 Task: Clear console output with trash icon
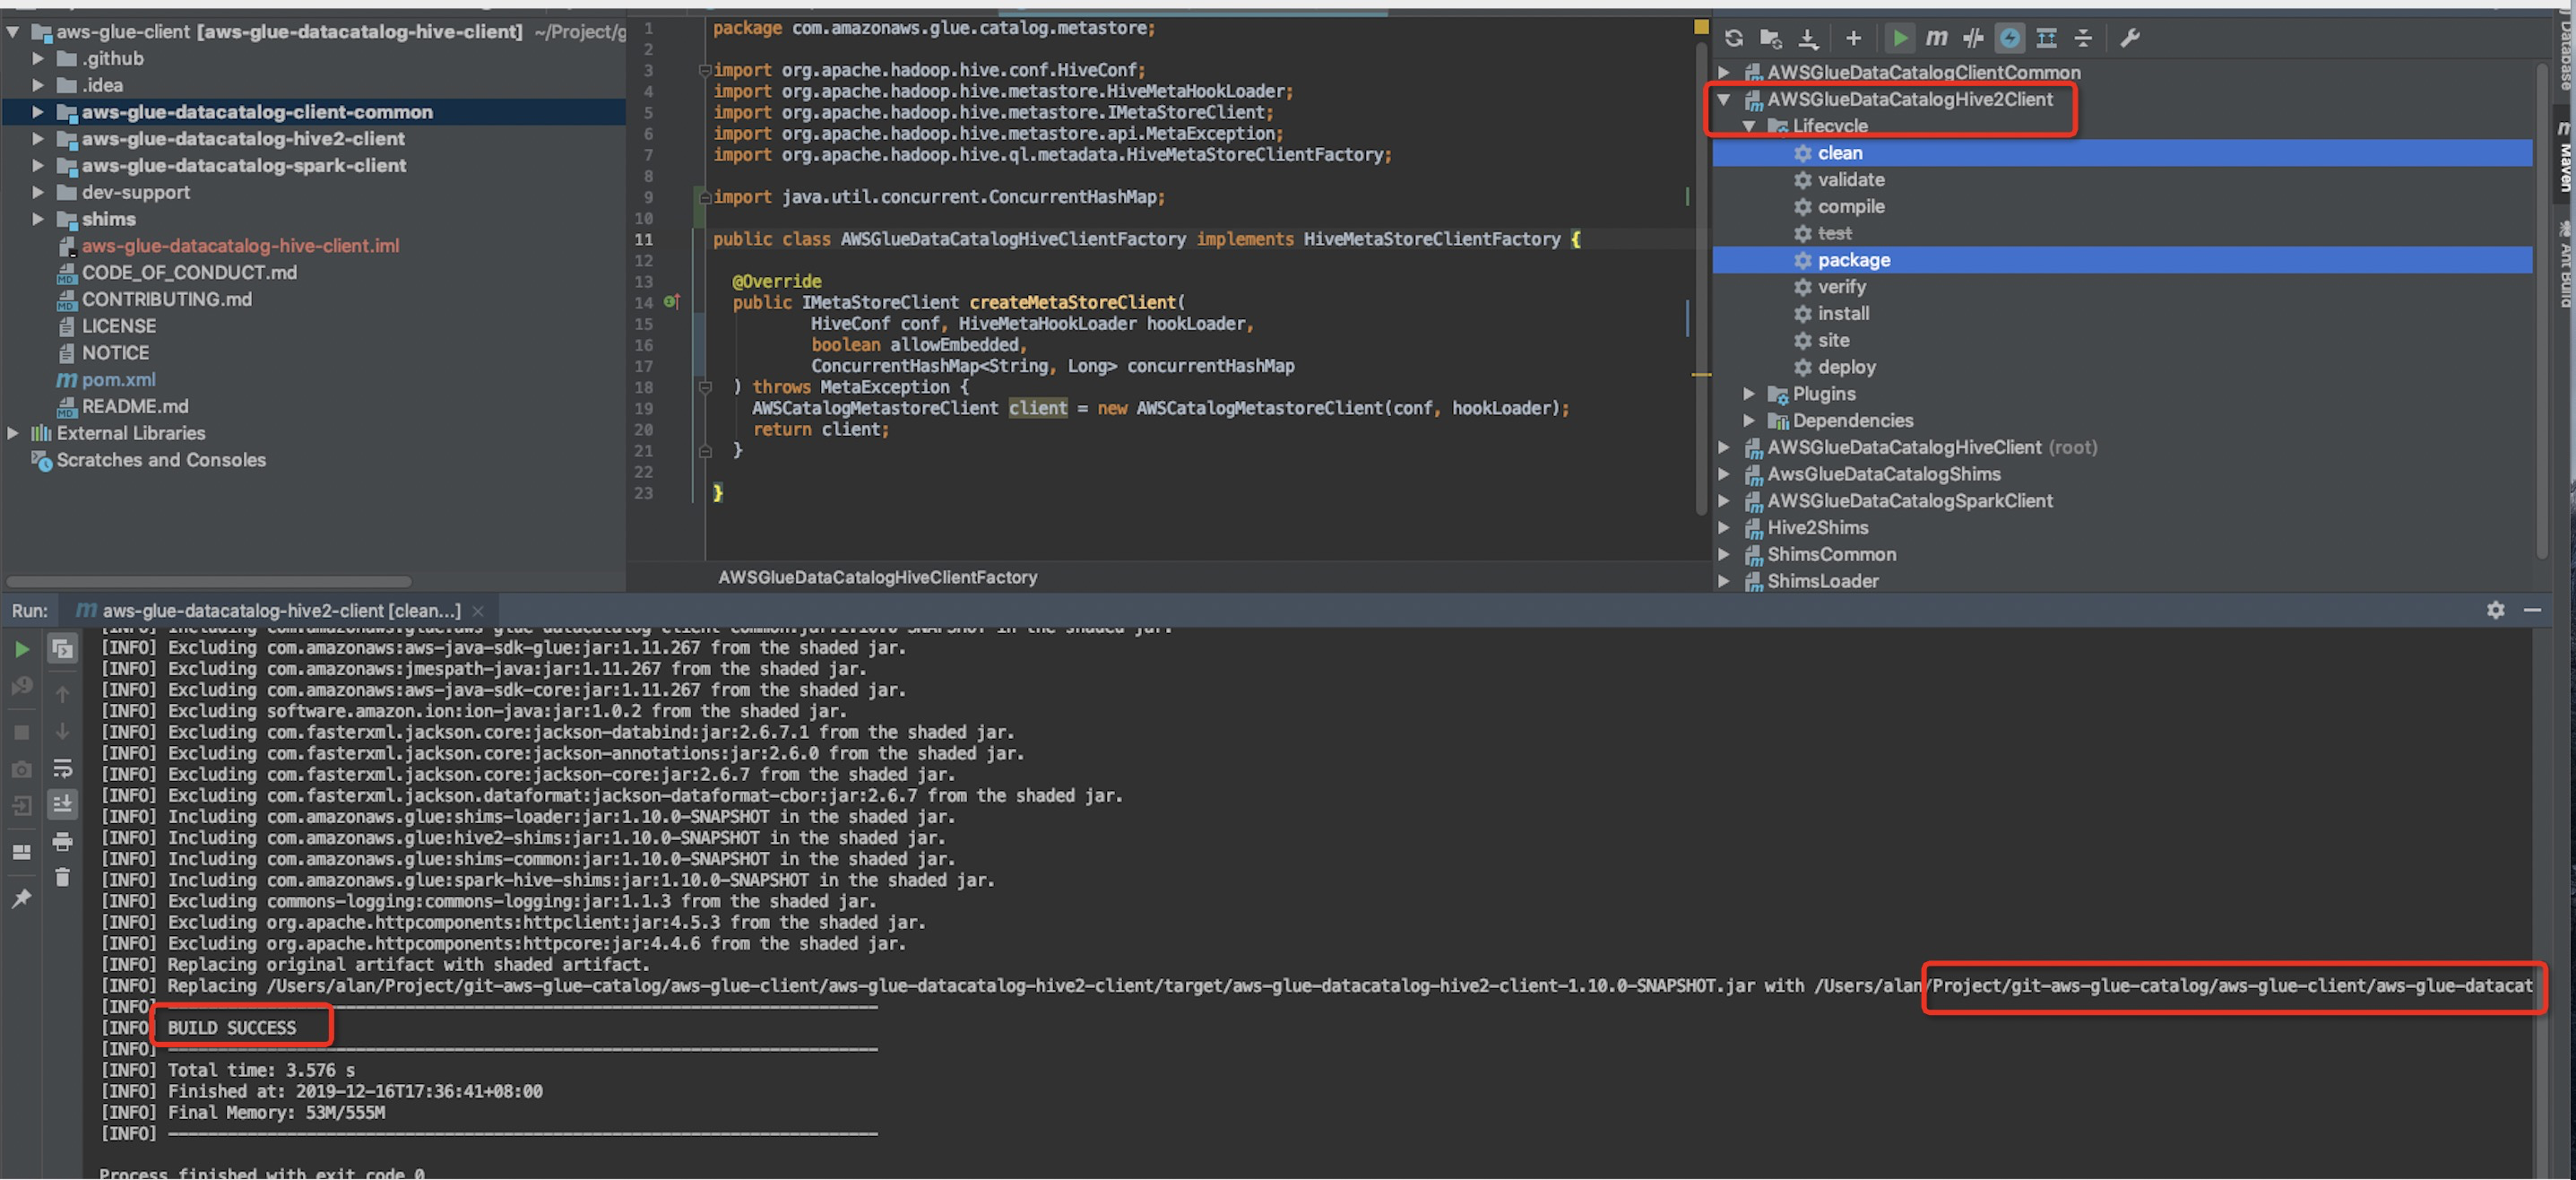pyautogui.click(x=62, y=877)
